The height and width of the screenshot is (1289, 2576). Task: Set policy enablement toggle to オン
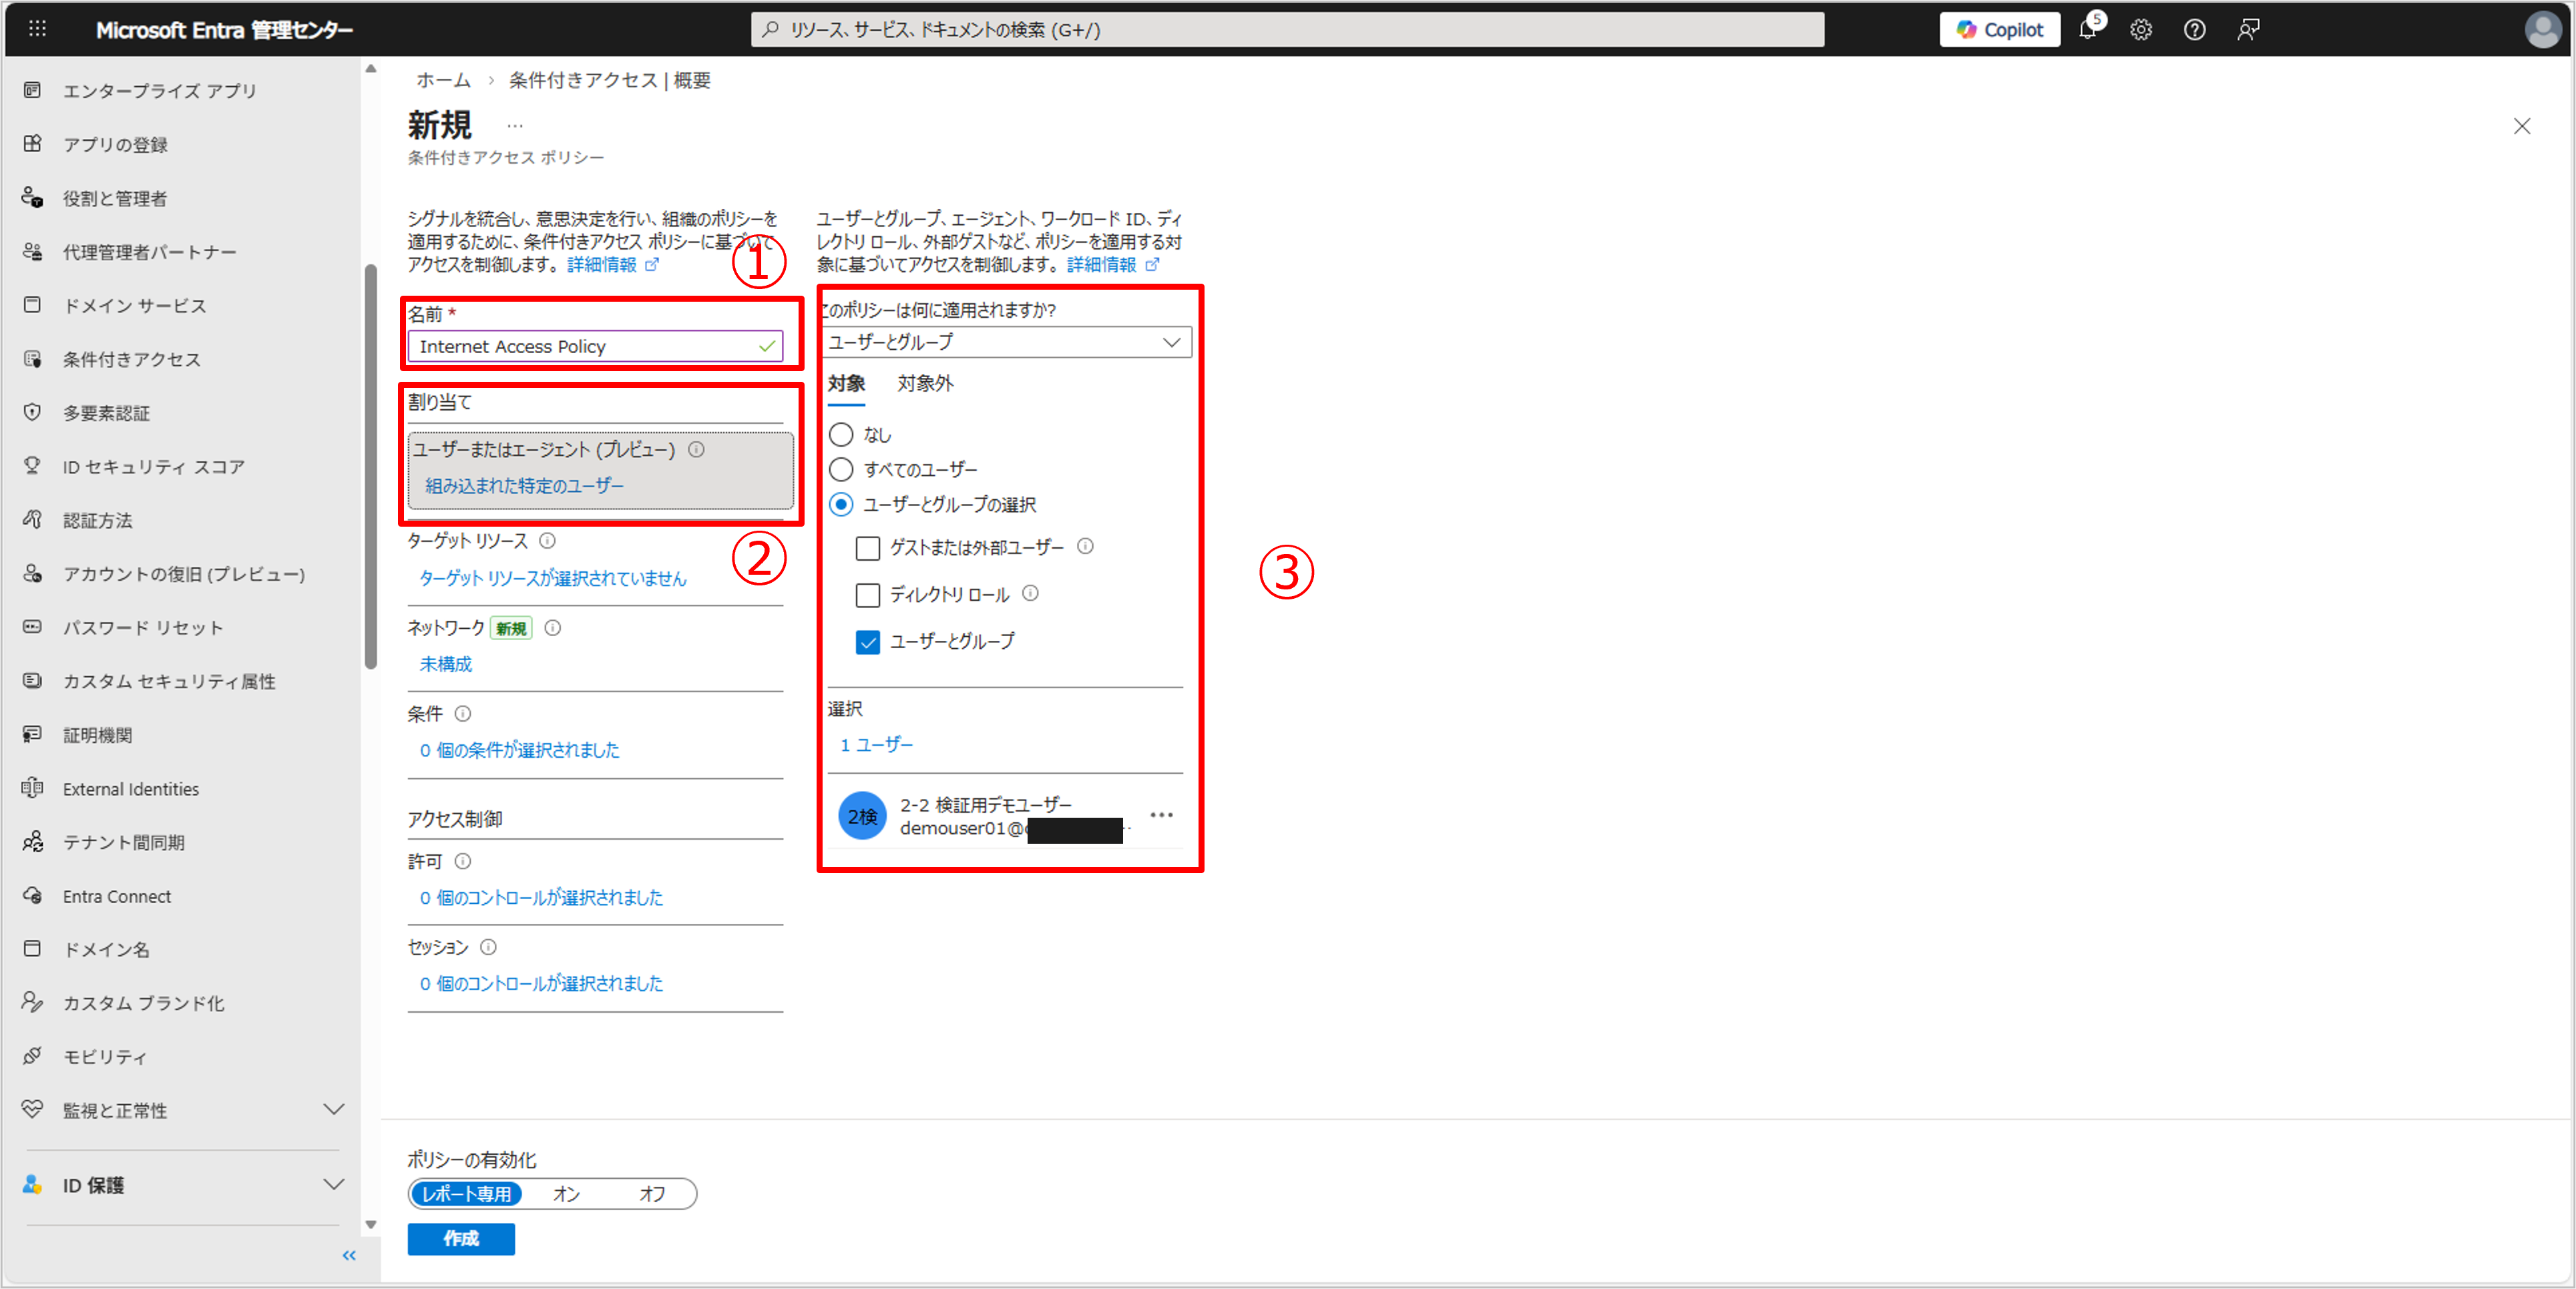pyautogui.click(x=566, y=1193)
